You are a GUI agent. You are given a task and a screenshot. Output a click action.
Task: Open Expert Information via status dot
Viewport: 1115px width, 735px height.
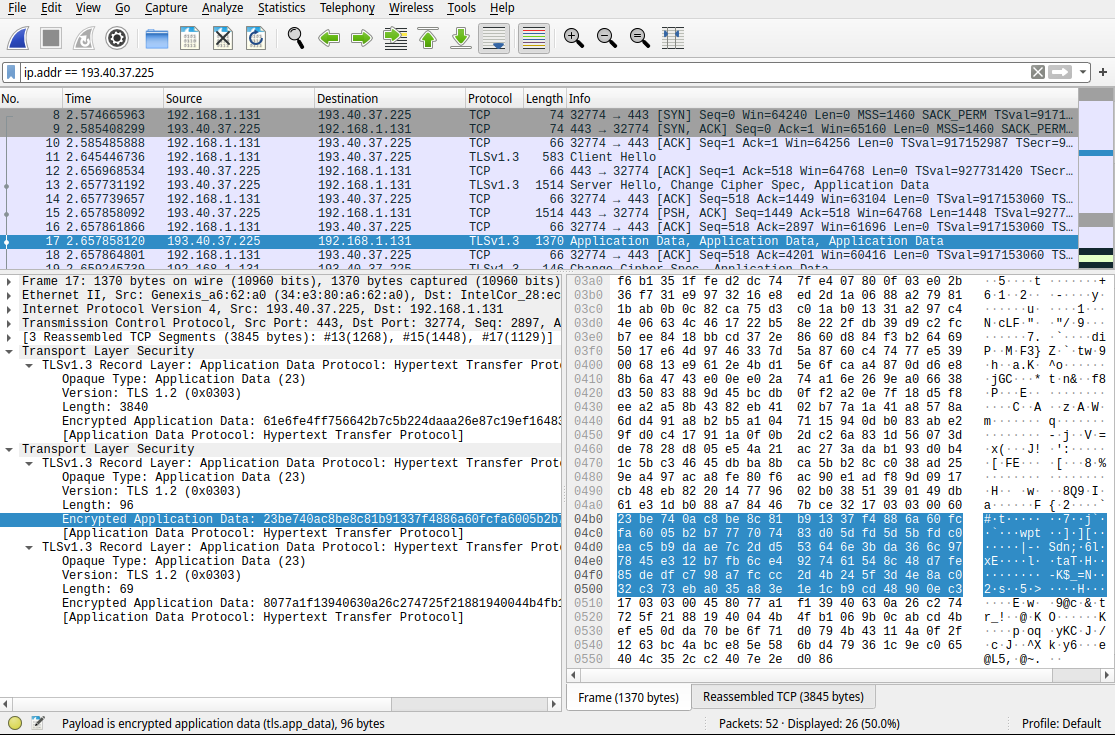pos(13,722)
